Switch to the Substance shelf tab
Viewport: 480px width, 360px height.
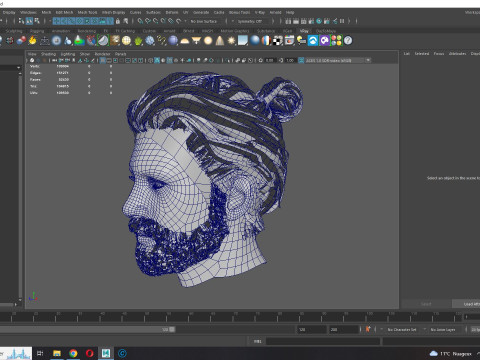coord(266,31)
